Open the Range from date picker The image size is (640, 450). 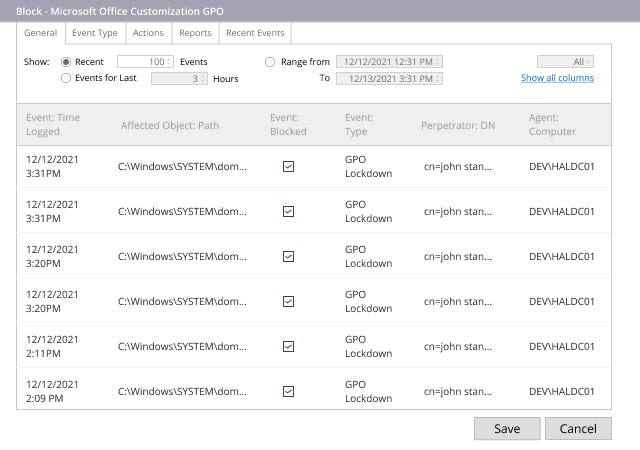point(389,62)
